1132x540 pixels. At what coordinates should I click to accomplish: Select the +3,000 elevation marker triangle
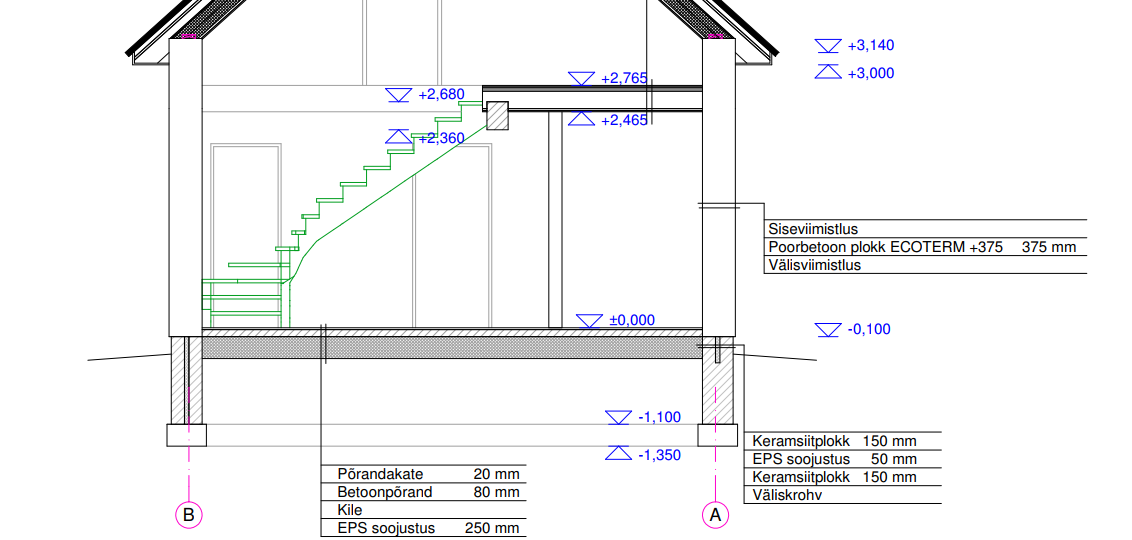click(828, 72)
